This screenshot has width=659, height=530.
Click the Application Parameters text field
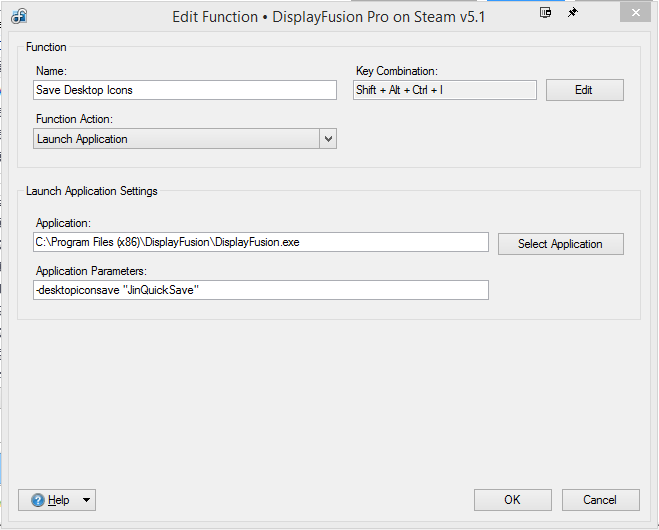260,290
